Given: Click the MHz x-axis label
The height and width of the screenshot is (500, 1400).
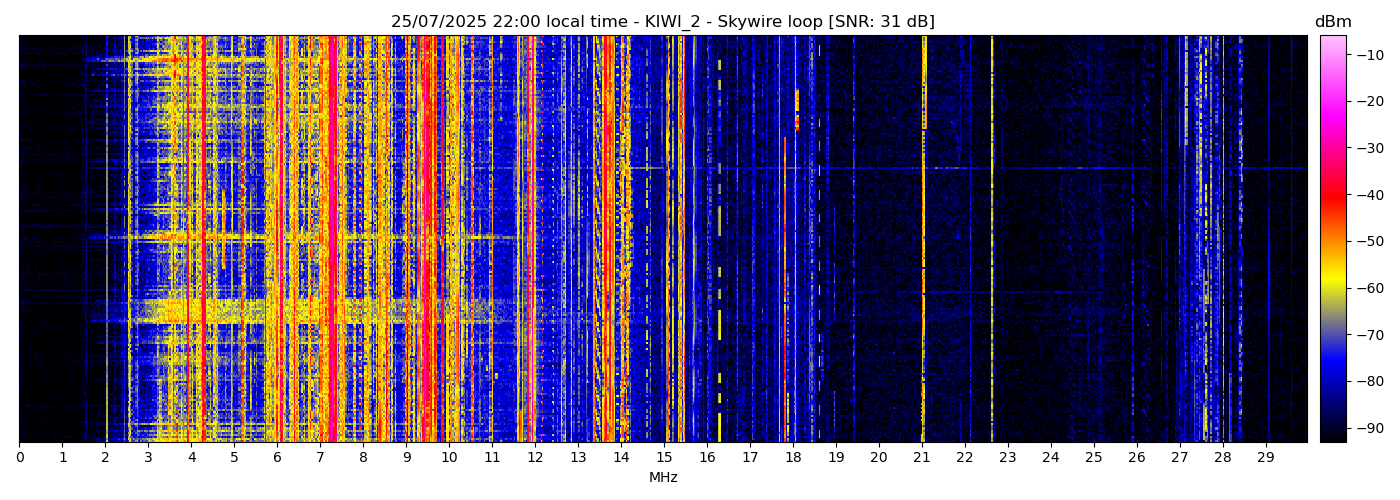Looking at the screenshot, I should tap(663, 478).
